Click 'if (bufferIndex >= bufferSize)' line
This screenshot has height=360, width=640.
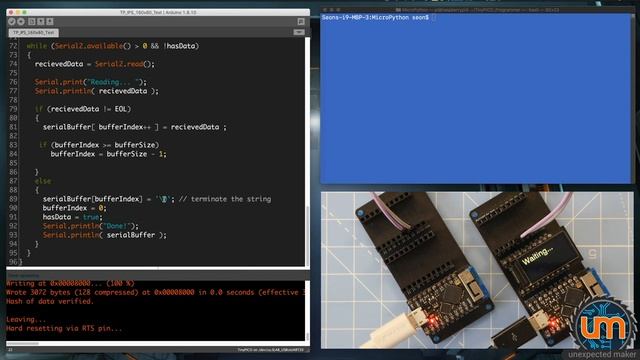99,145
